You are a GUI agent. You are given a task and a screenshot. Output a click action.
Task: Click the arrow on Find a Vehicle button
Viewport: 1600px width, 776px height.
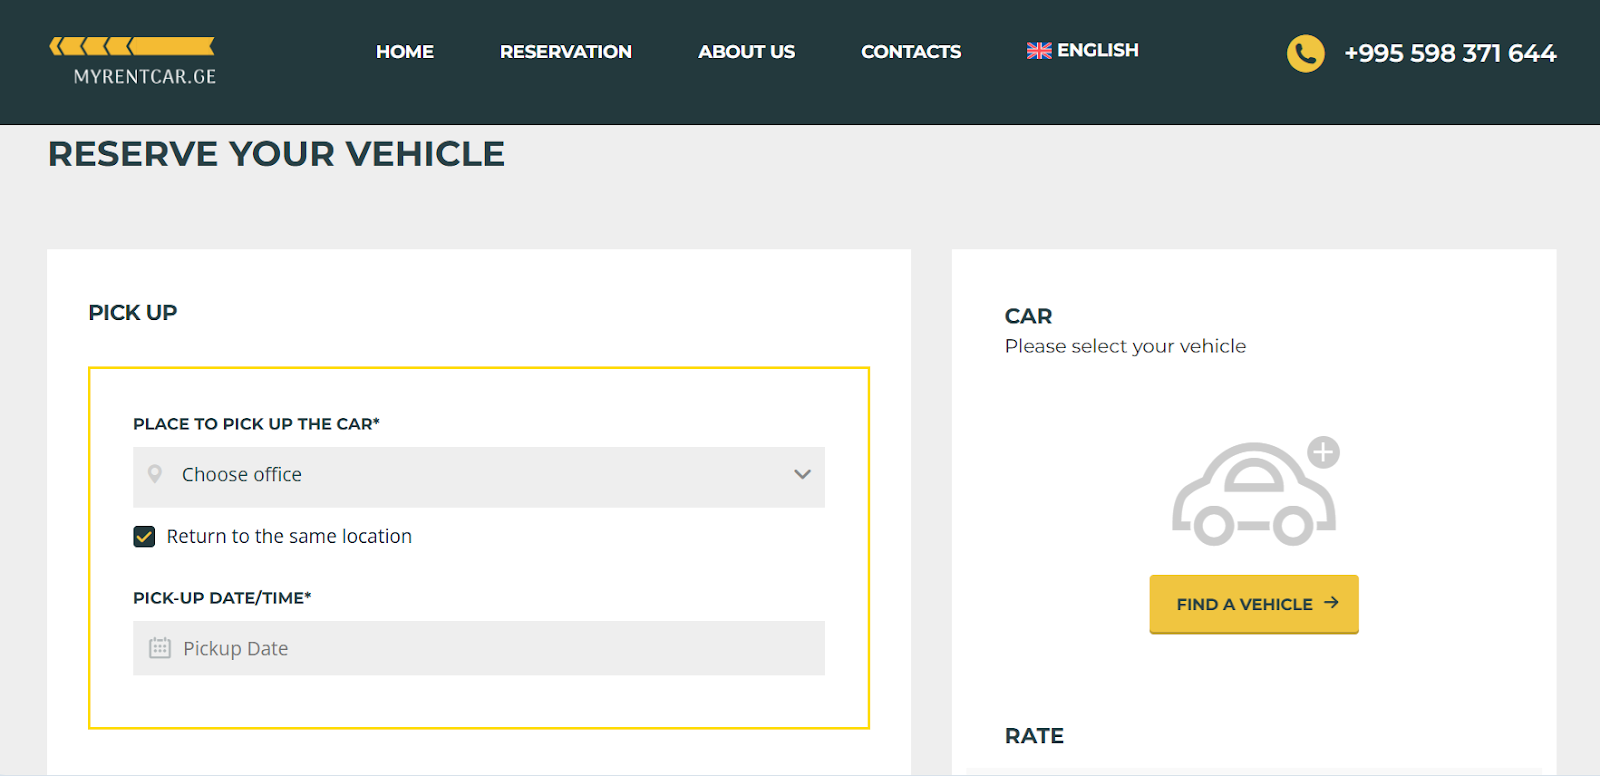tap(1331, 603)
